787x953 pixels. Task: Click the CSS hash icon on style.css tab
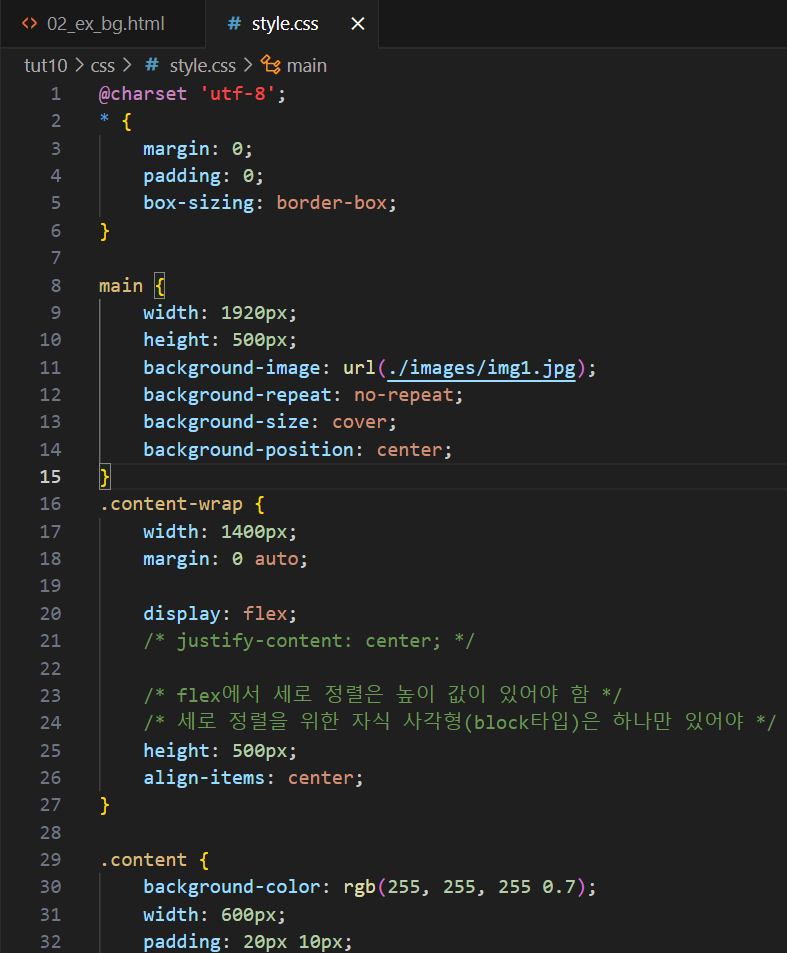(234, 24)
